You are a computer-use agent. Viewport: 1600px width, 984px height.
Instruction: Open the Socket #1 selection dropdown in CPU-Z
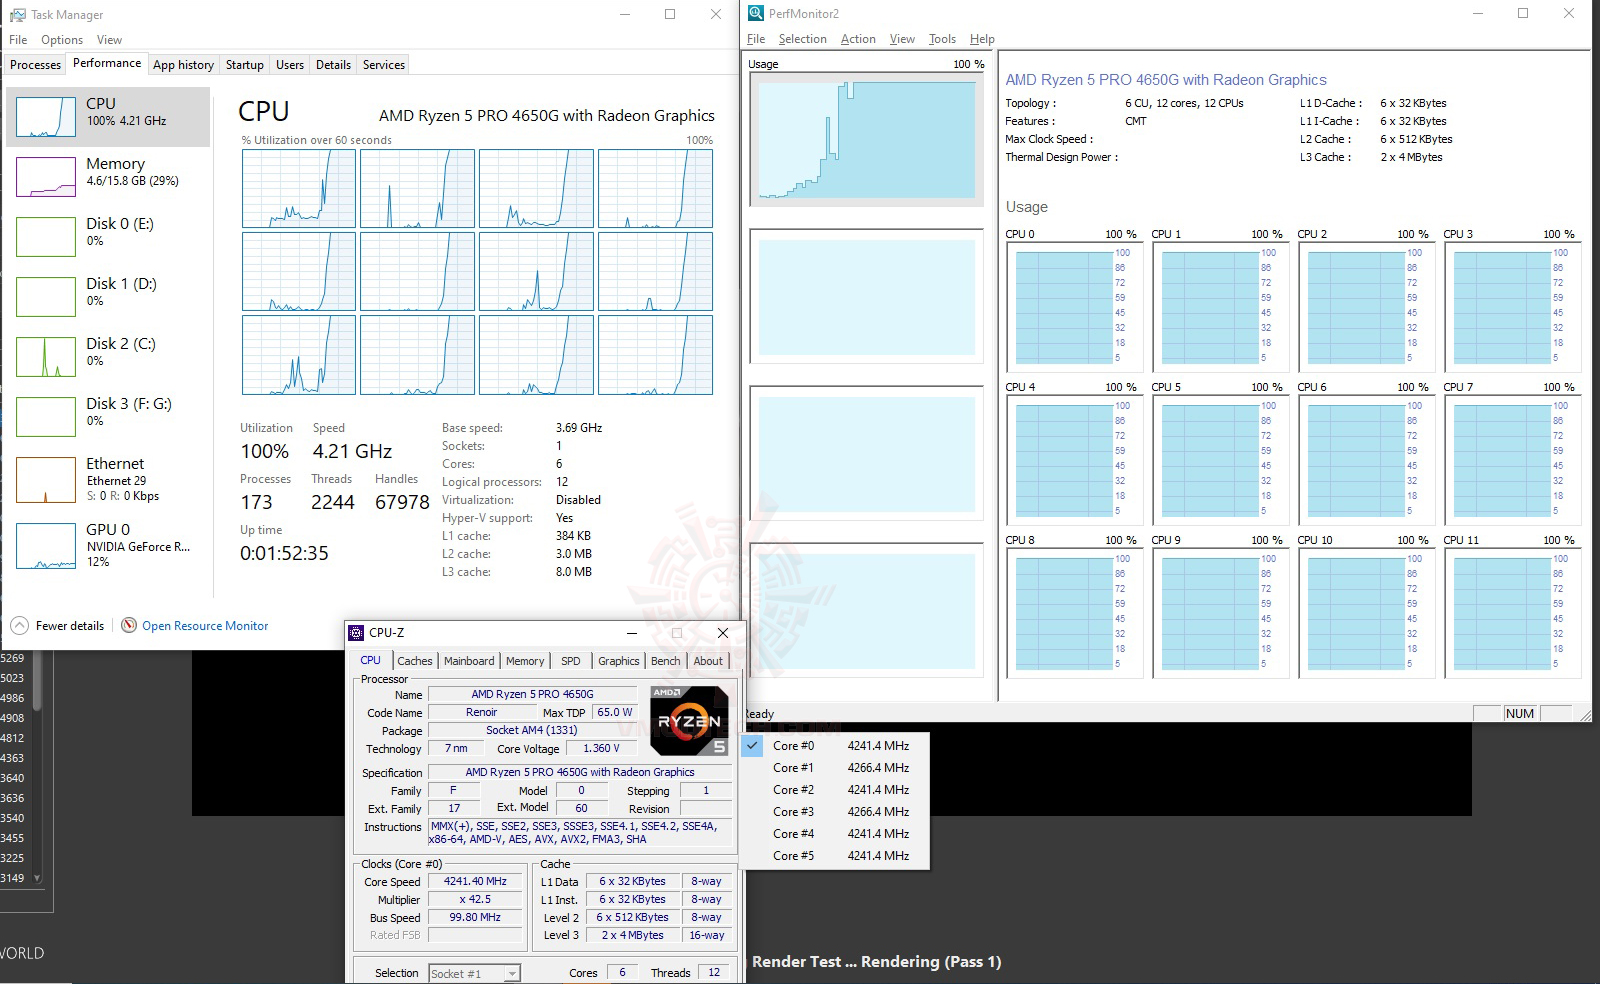coord(475,973)
